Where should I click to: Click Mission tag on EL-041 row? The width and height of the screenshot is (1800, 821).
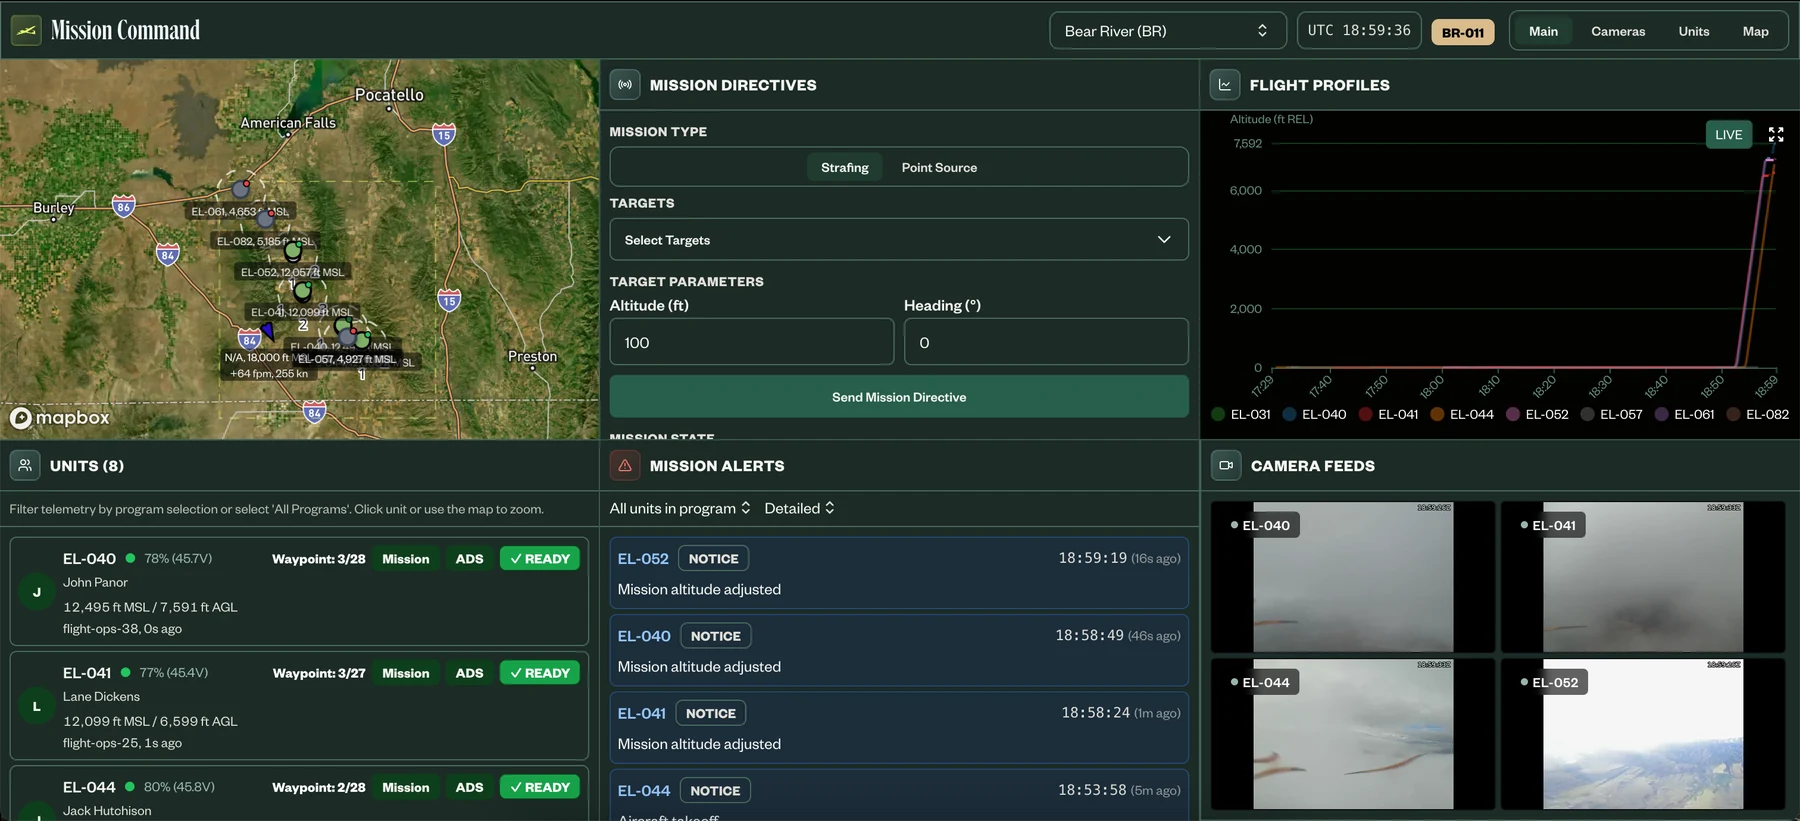406,673
